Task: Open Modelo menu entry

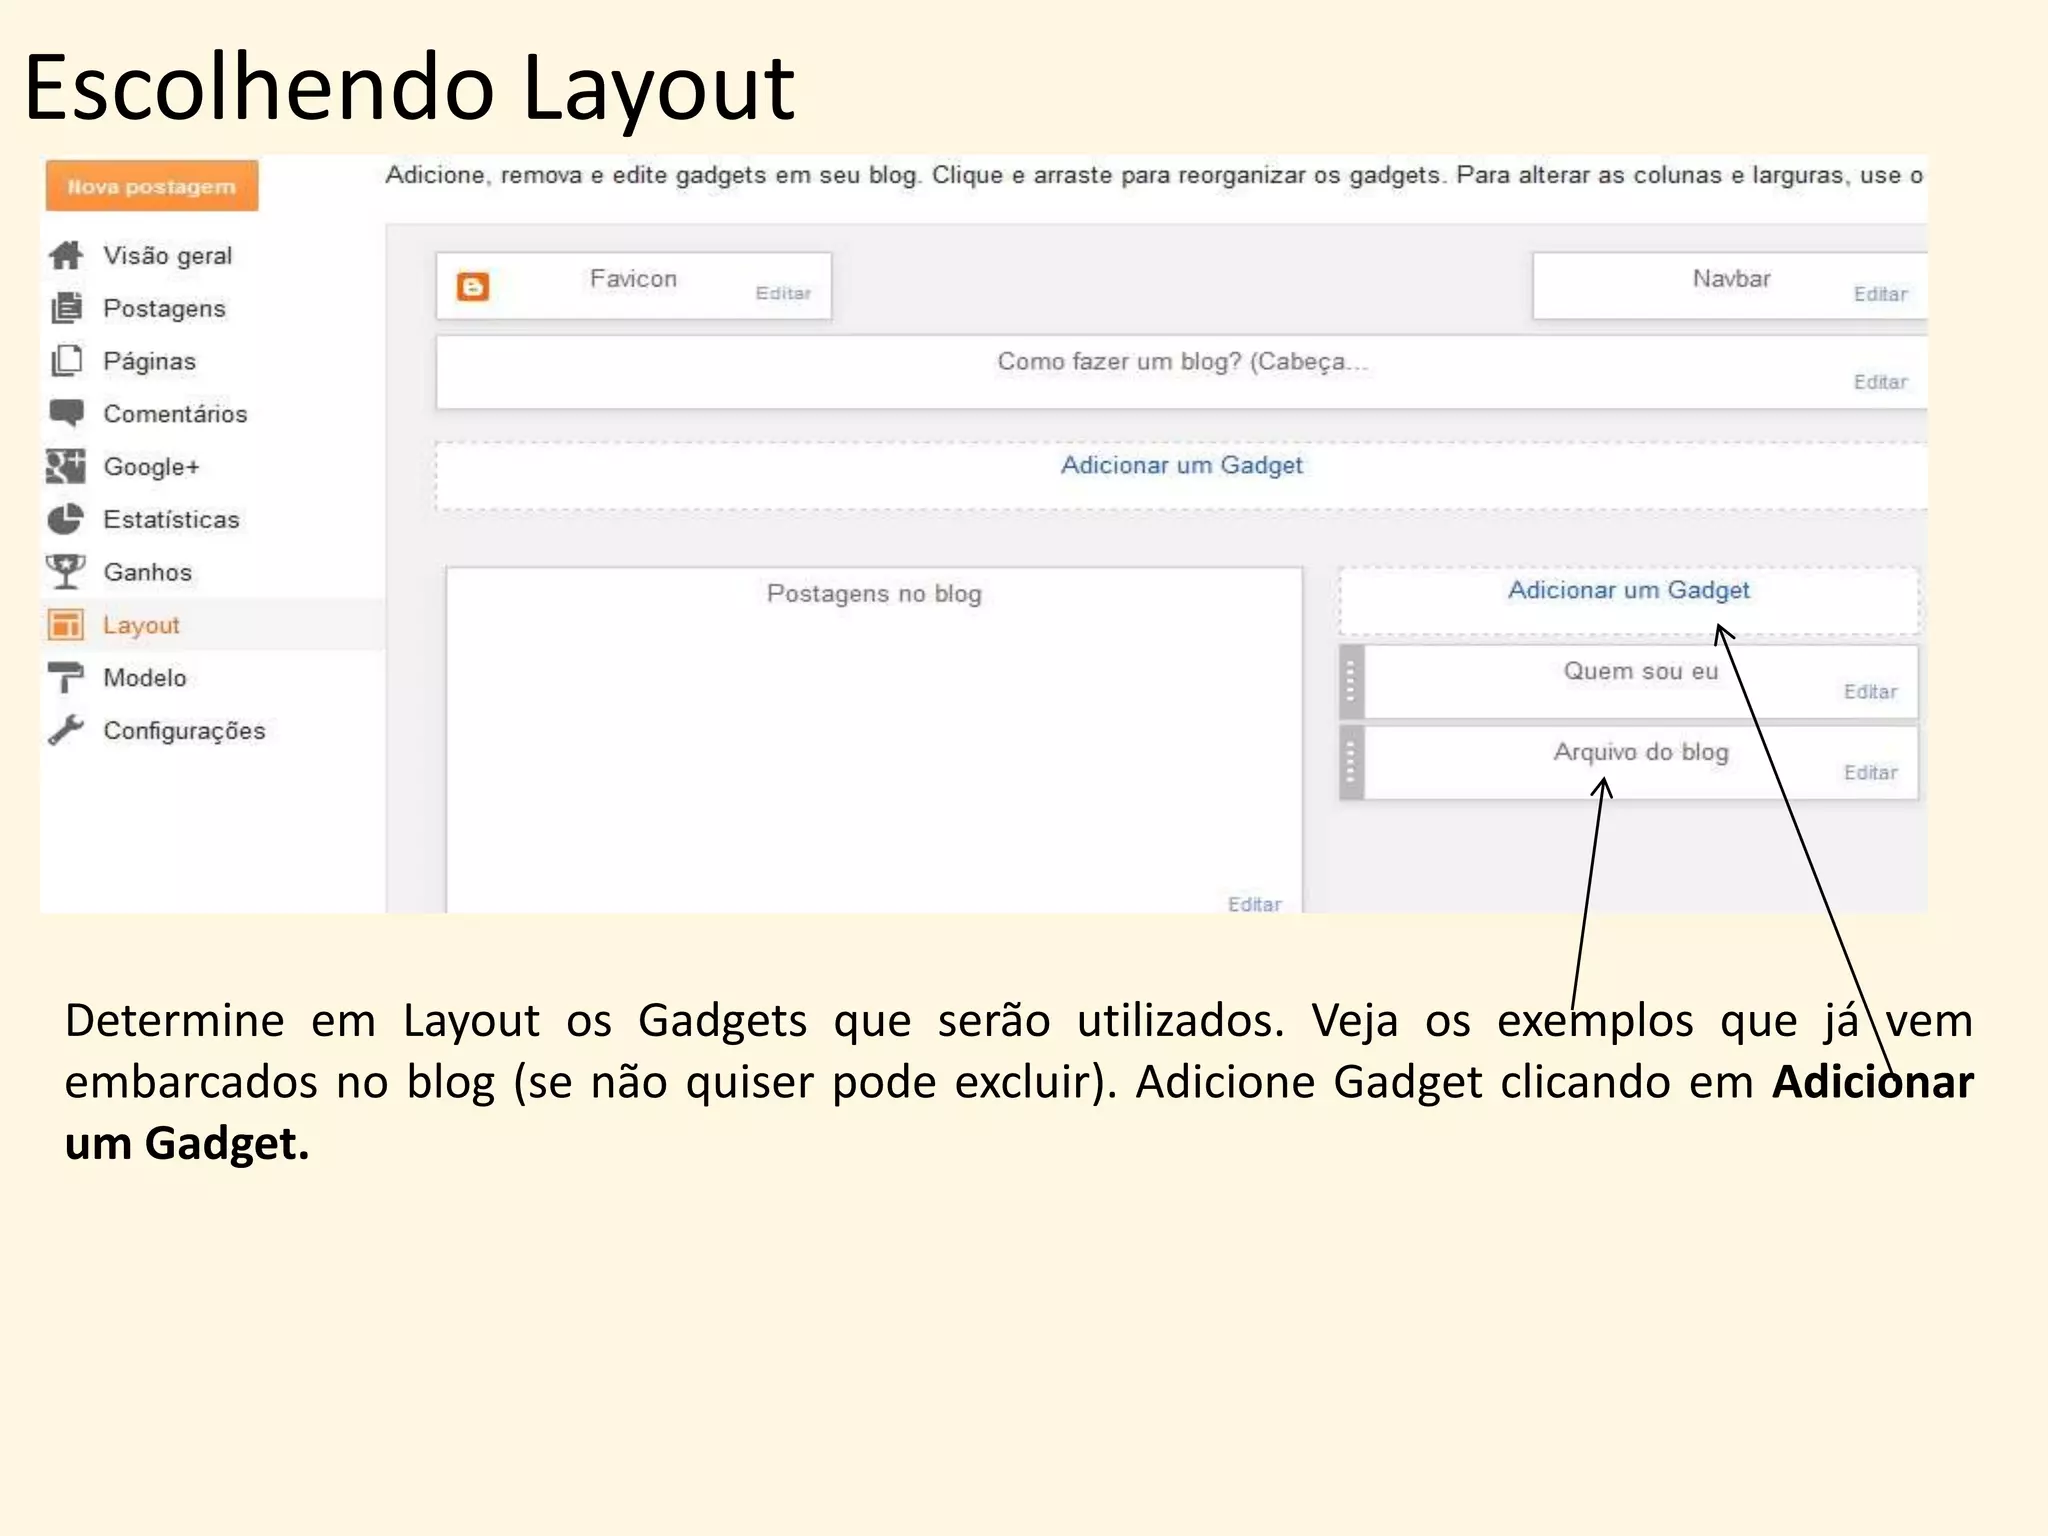Action: point(145,678)
